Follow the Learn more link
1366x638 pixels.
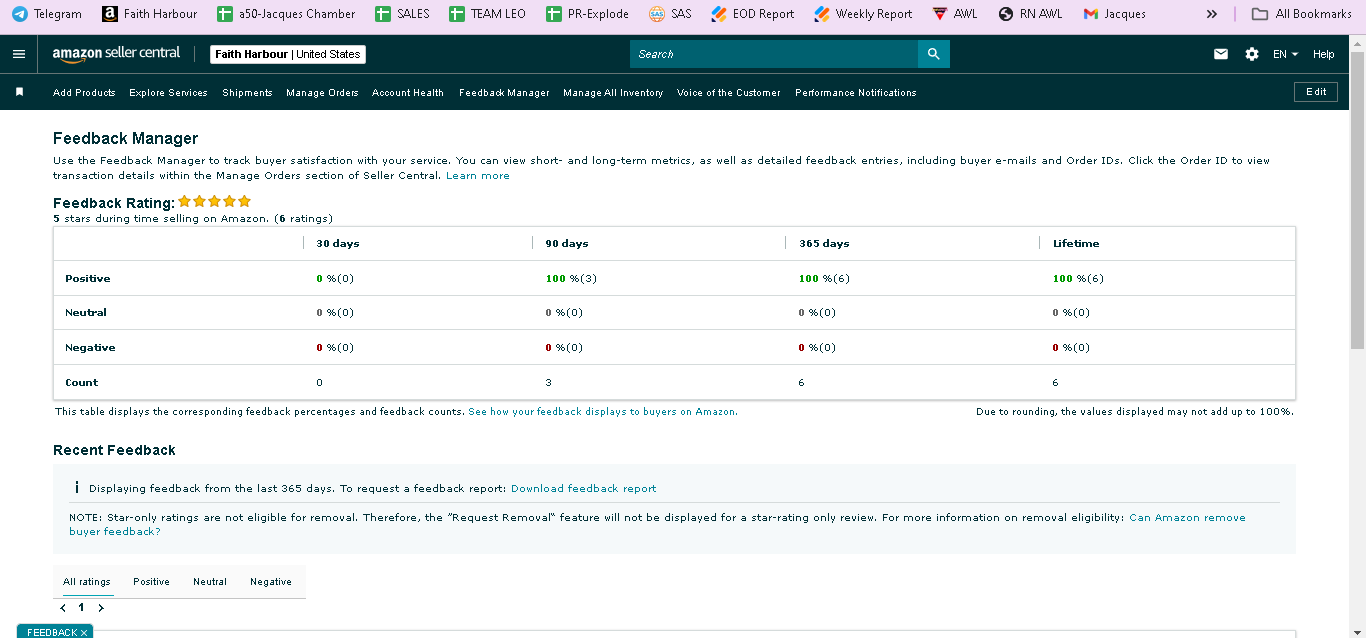[478, 176]
